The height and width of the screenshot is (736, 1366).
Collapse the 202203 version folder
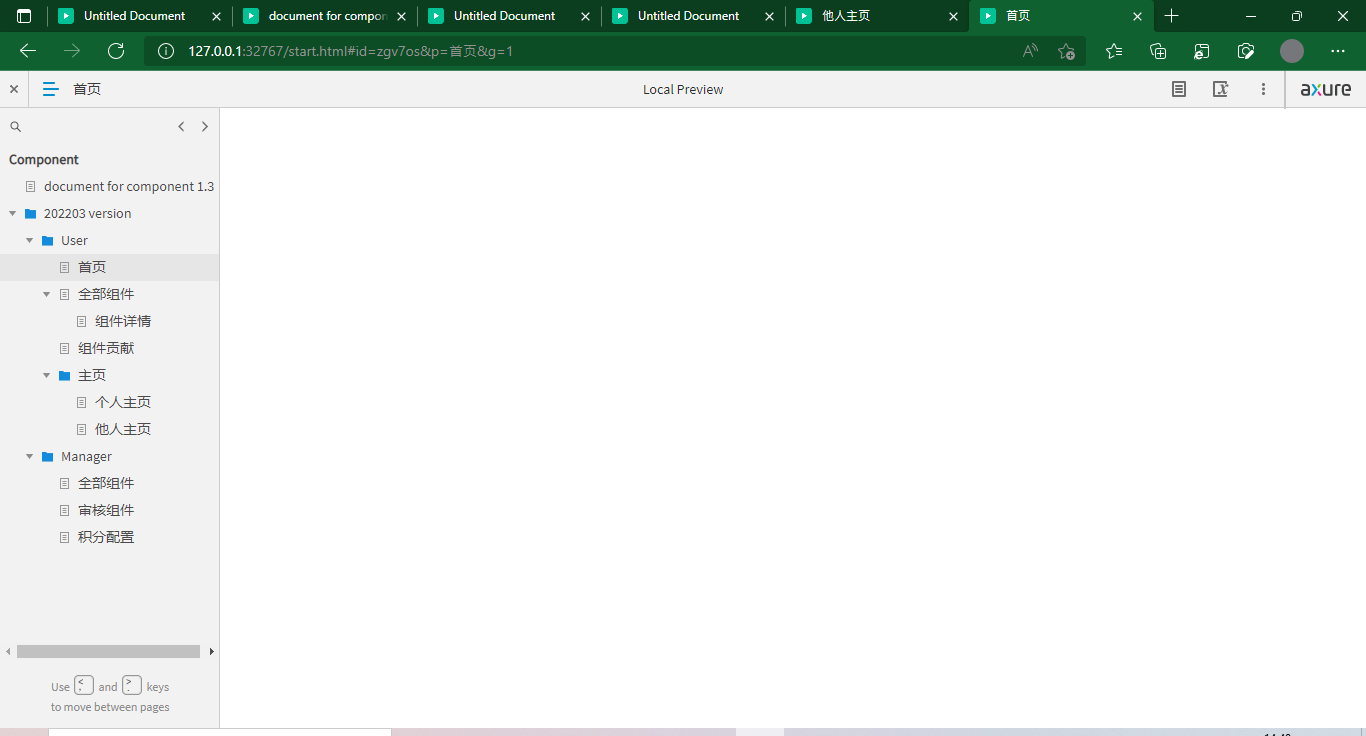pyautogui.click(x=12, y=213)
